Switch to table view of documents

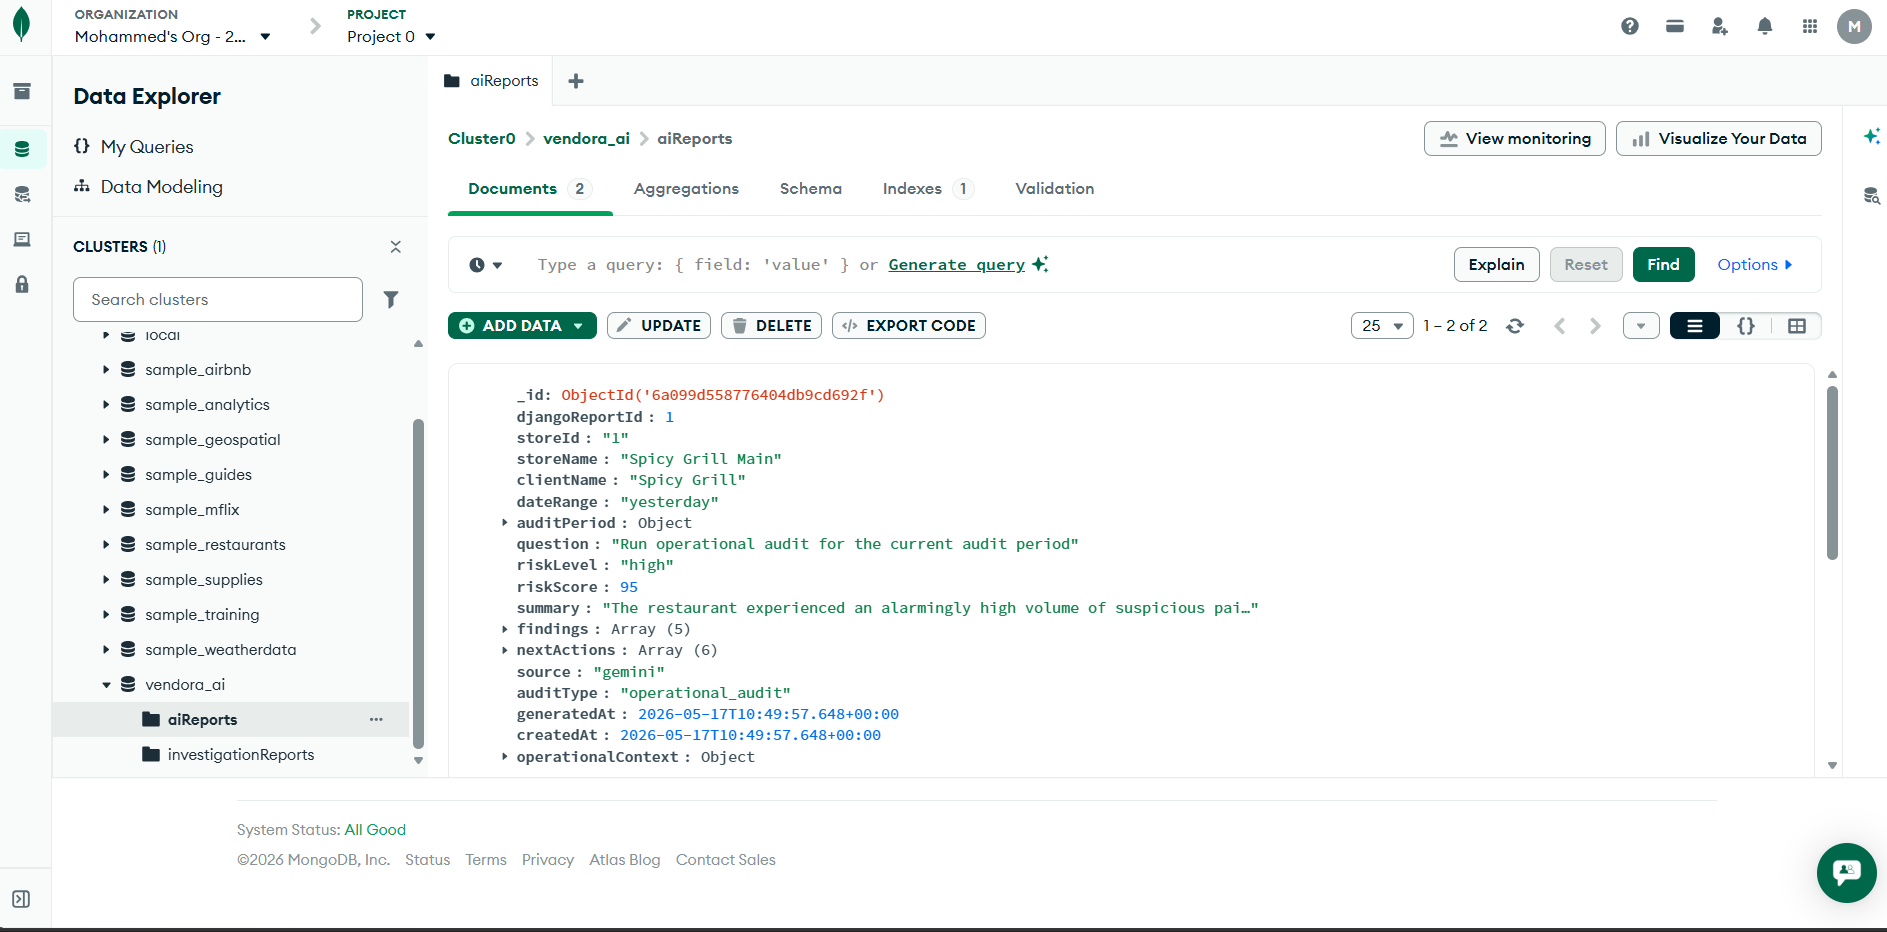tap(1797, 326)
